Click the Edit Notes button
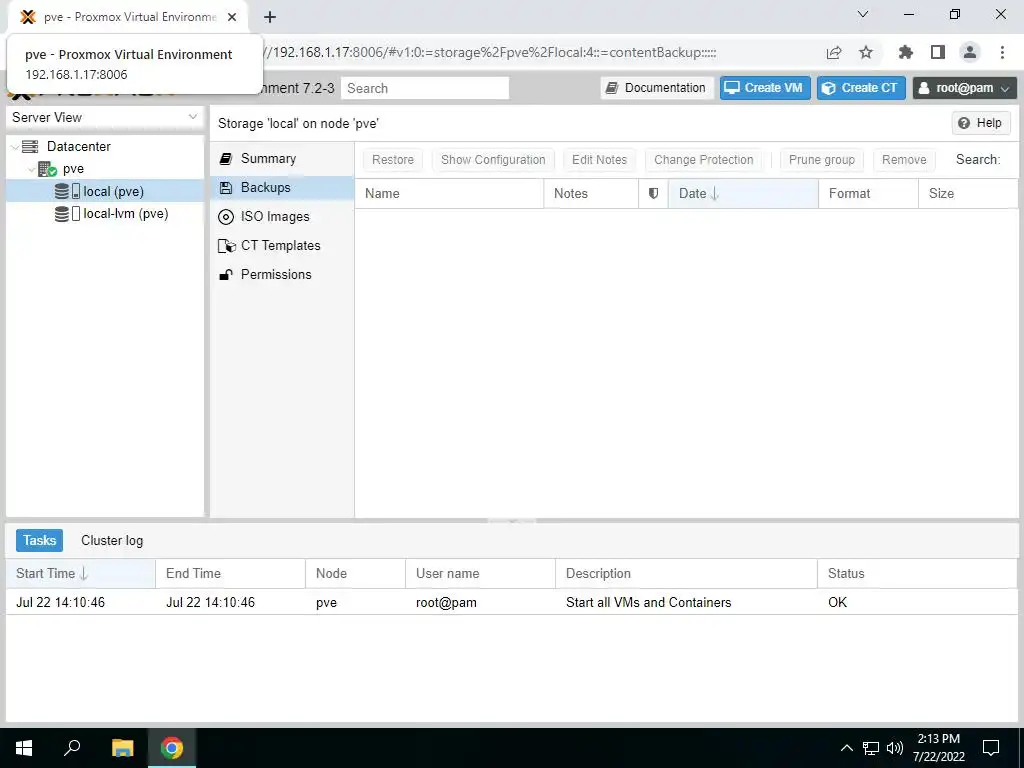The image size is (1024, 768). coord(600,160)
